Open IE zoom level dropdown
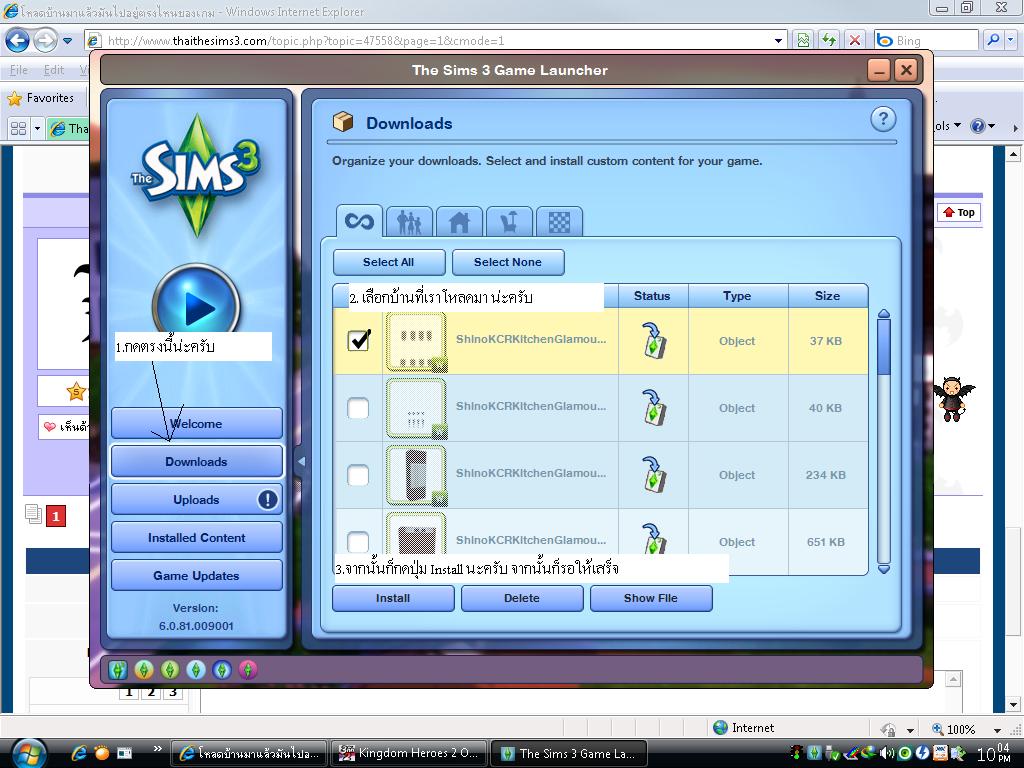Viewport: 1024px width, 768px height. click(997, 729)
